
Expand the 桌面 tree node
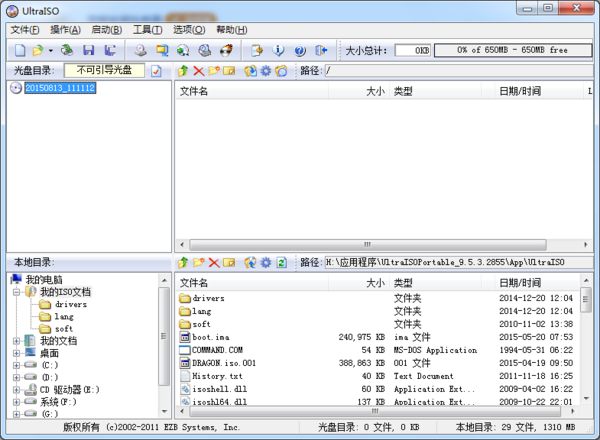click(16, 353)
